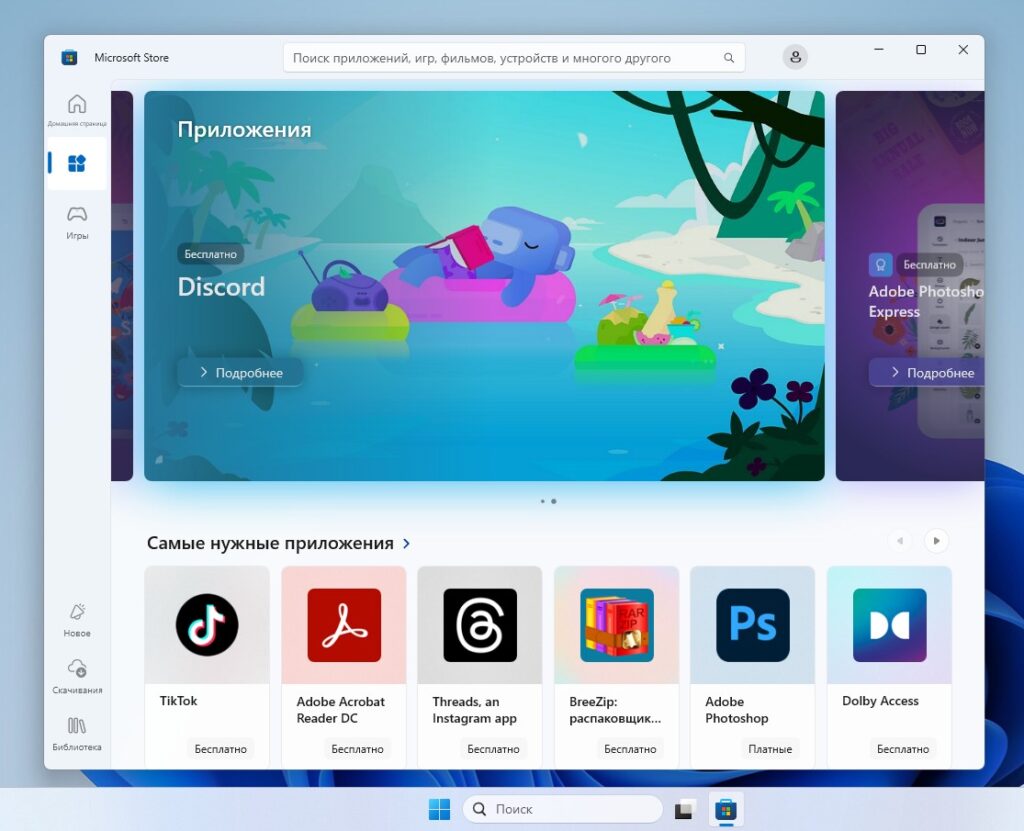Select the first banner page dot
This screenshot has height=831, width=1024.
[x=543, y=501]
